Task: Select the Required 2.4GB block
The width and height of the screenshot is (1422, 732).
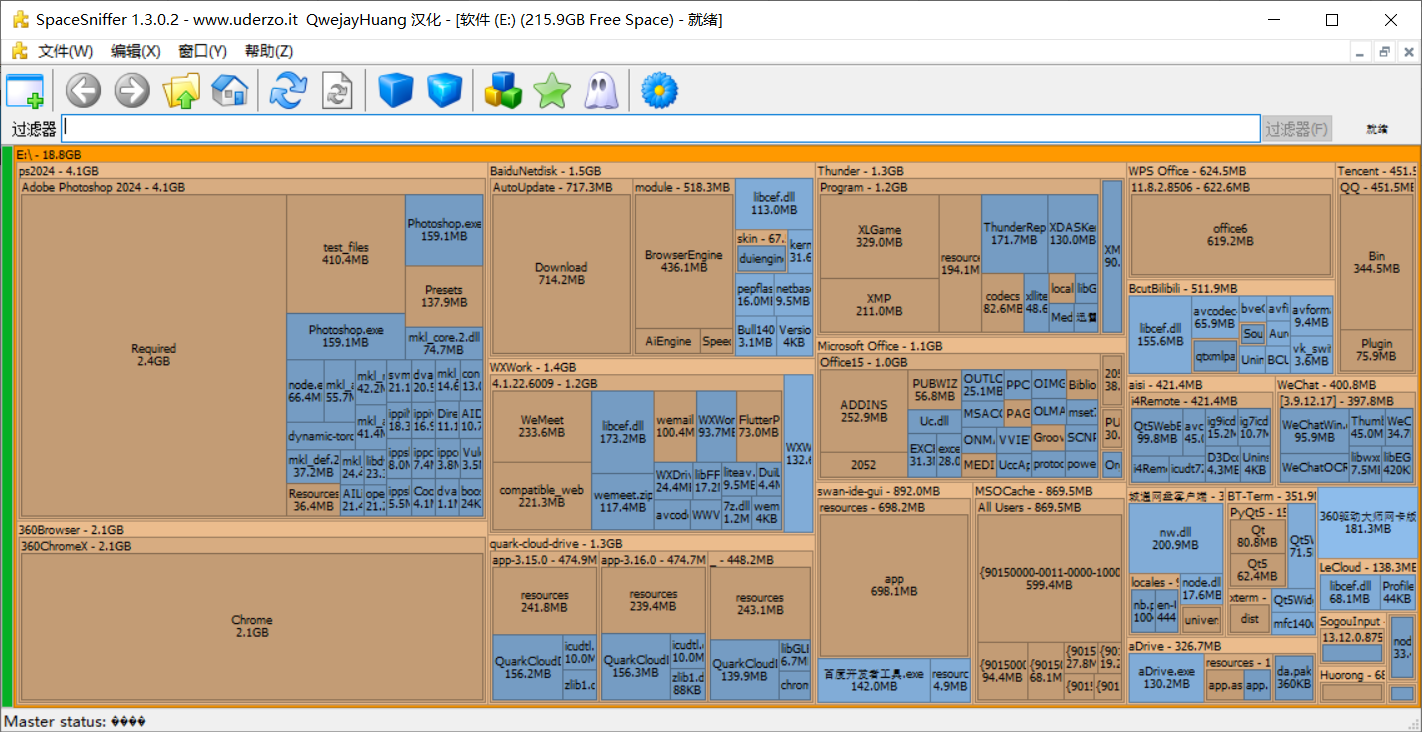Action: [x=153, y=355]
